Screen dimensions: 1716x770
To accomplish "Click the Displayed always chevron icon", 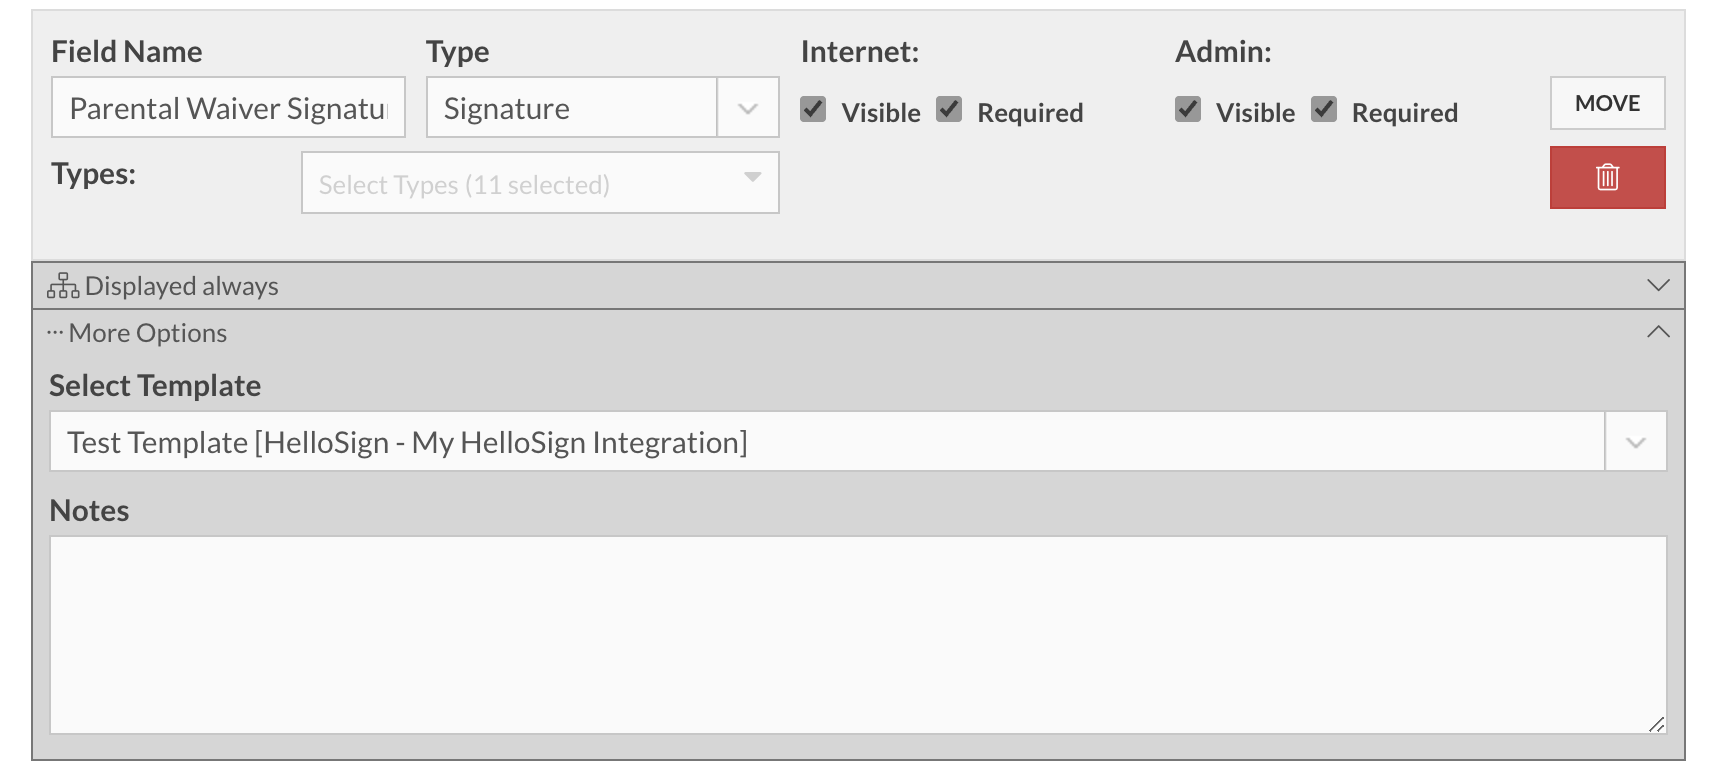I will pos(1660,285).
